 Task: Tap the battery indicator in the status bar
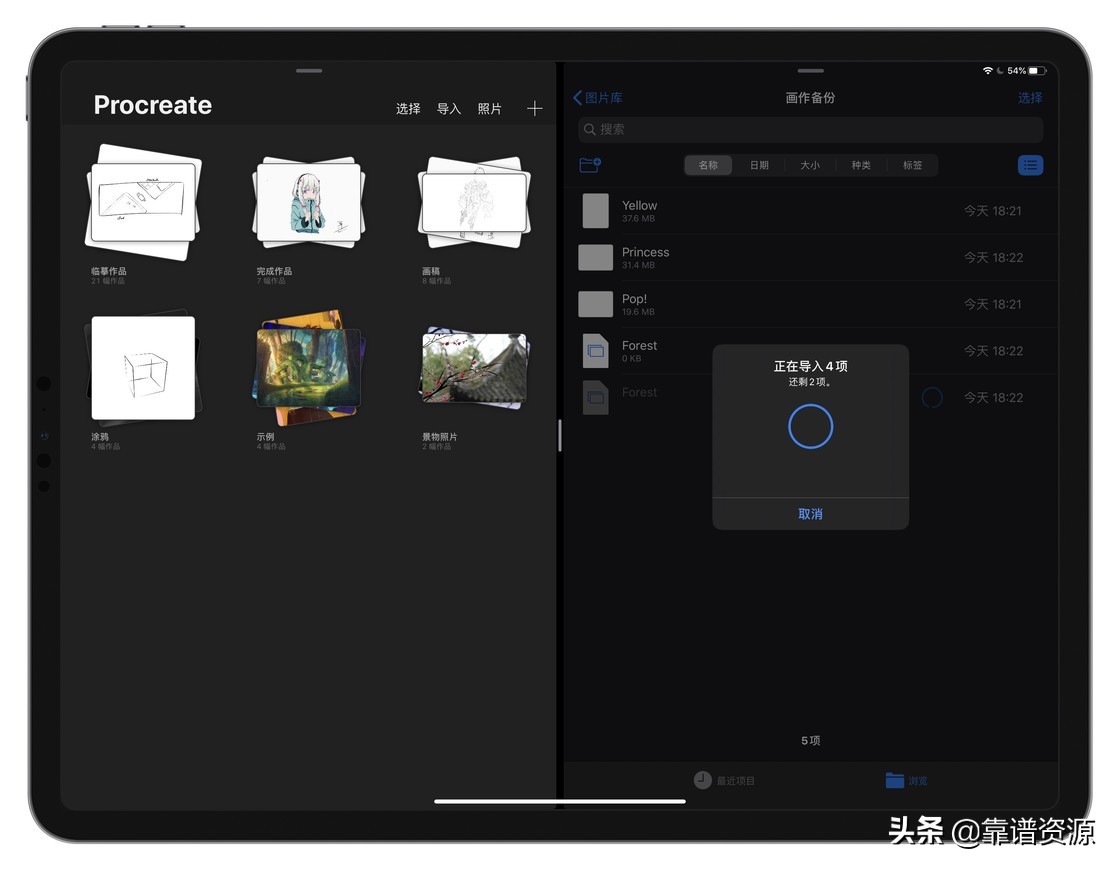point(1038,71)
